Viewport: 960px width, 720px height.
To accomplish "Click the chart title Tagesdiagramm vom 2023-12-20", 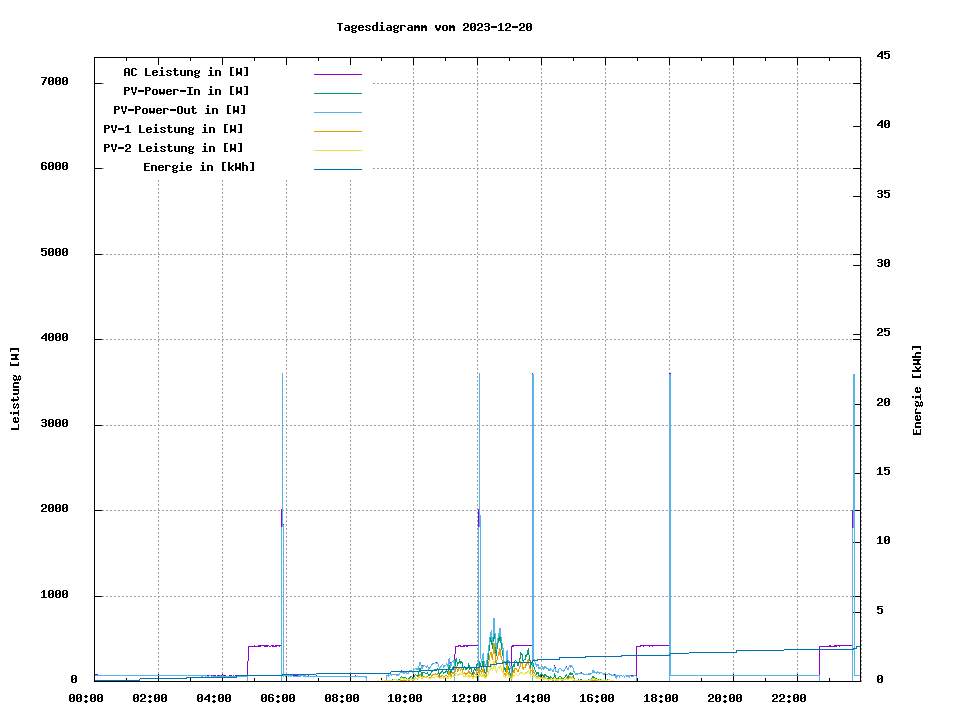I will click(434, 27).
